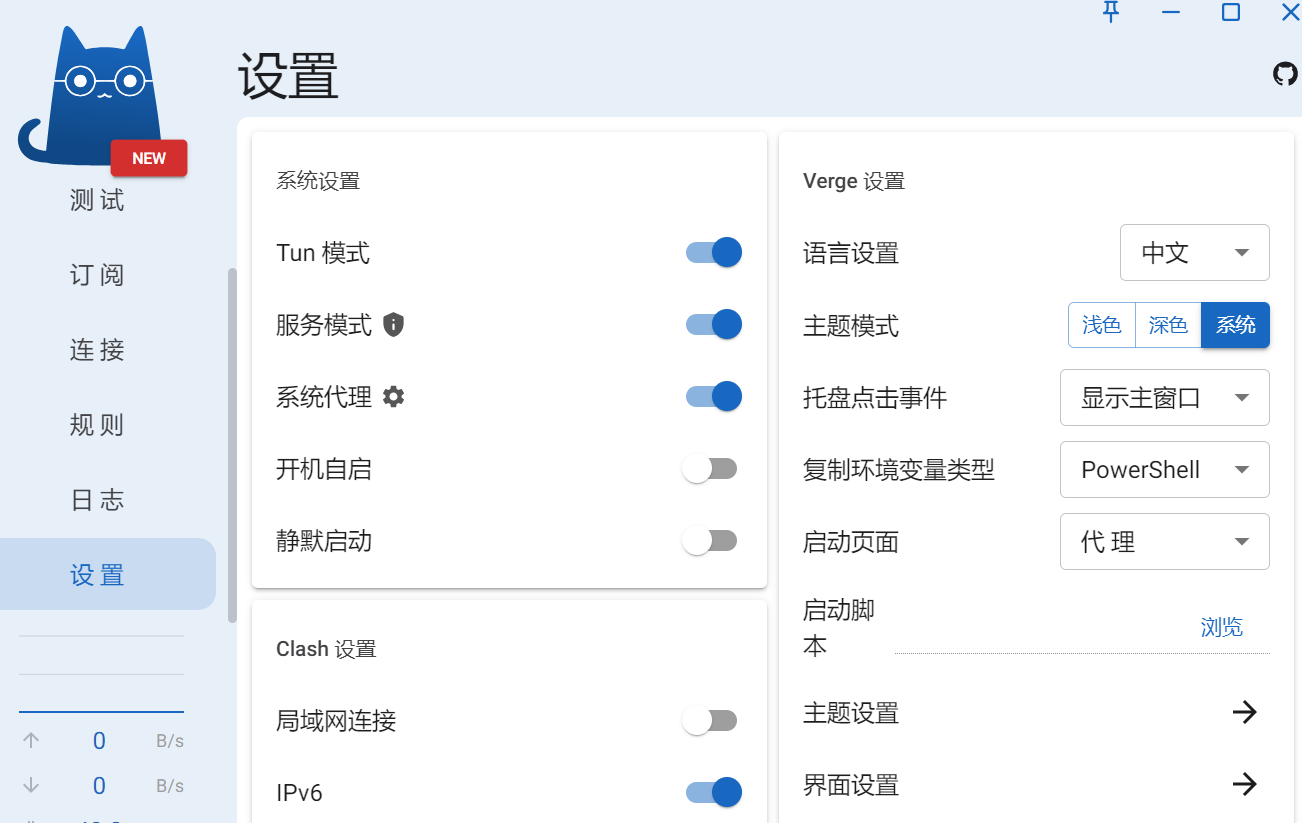Click the upload speed value 0

99,741
